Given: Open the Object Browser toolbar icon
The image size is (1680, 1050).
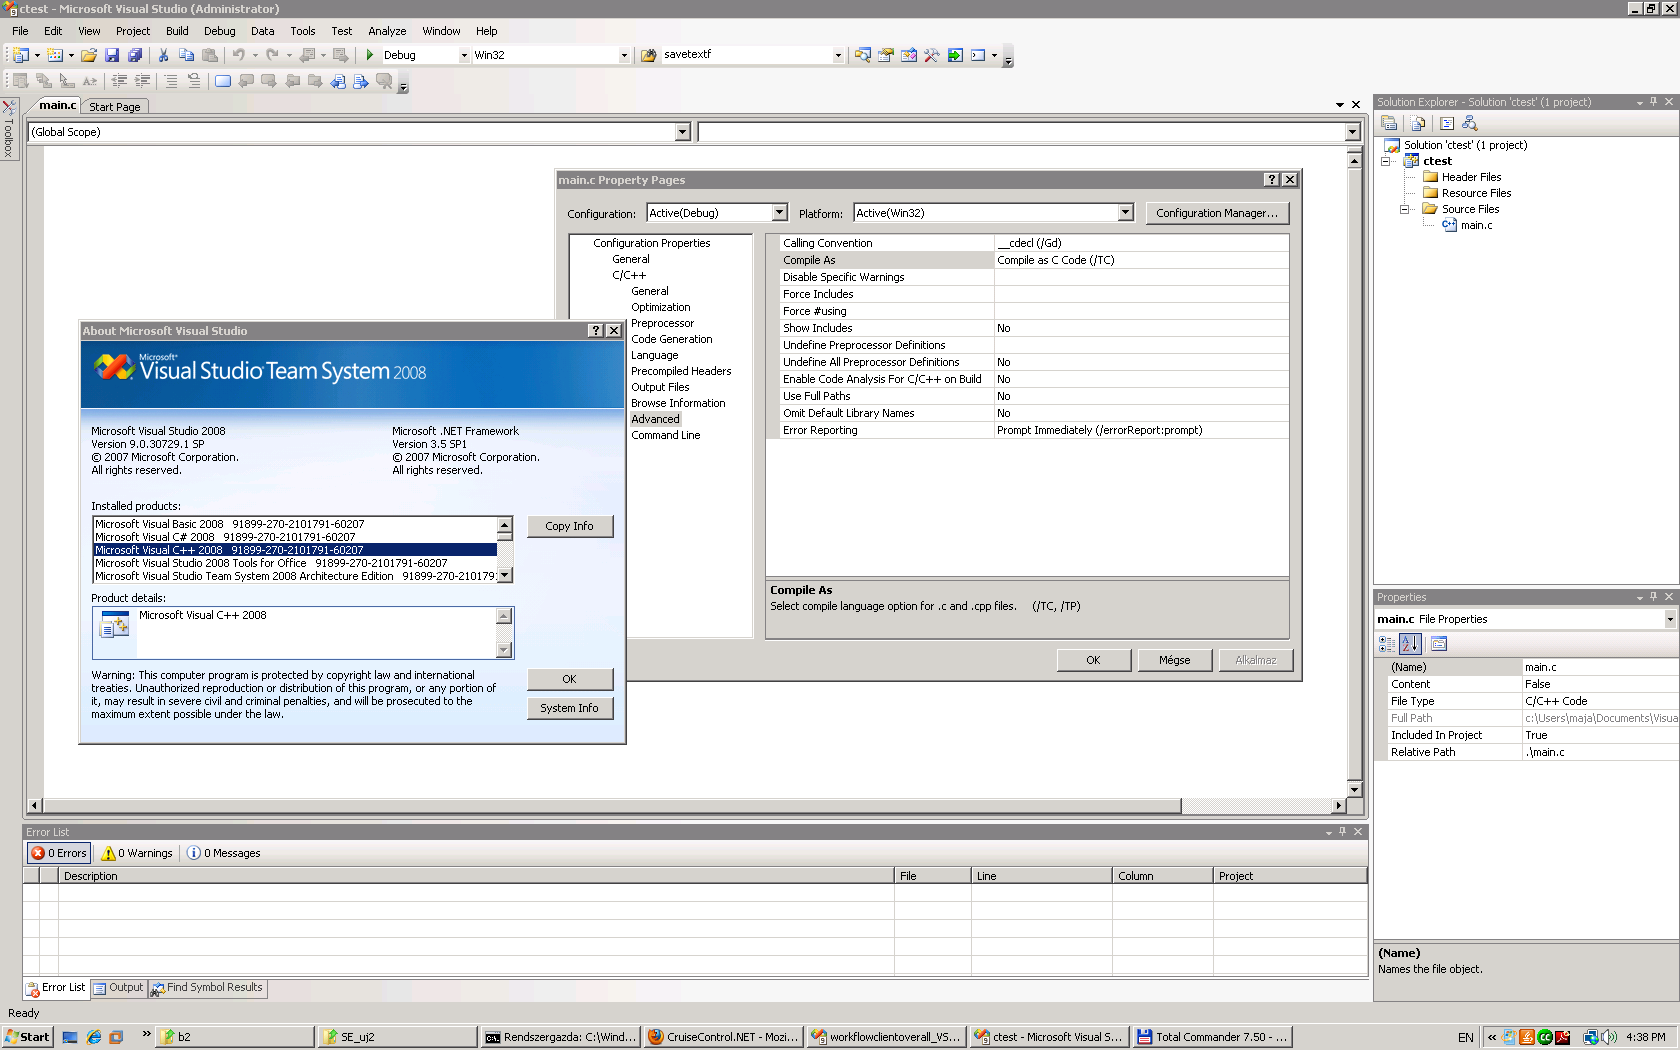Looking at the screenshot, I should coord(908,55).
